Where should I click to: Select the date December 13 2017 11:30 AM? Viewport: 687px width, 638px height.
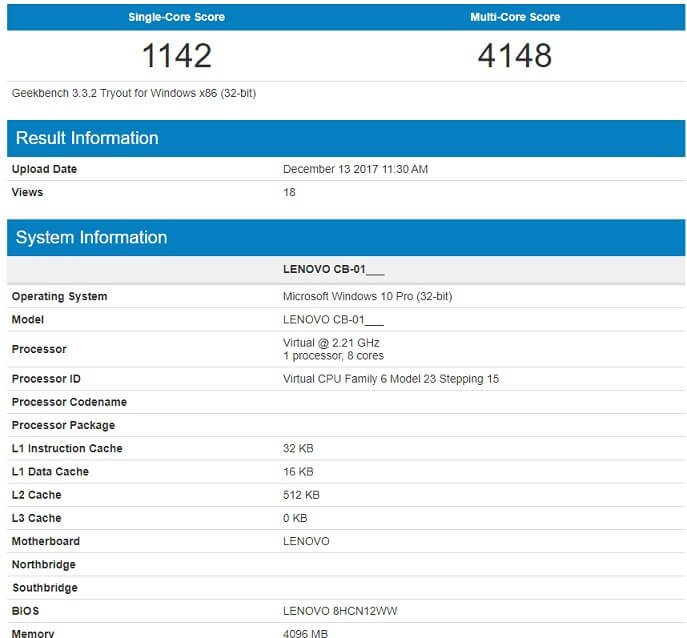tap(355, 169)
